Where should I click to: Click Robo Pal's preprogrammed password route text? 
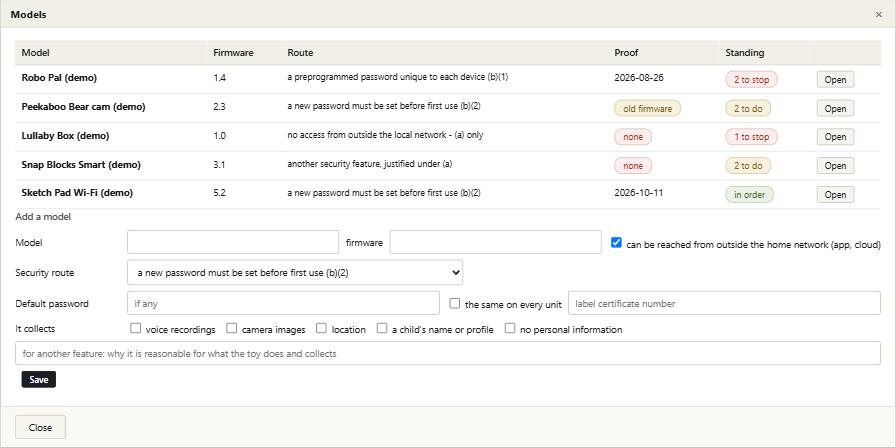pyautogui.click(x=398, y=77)
